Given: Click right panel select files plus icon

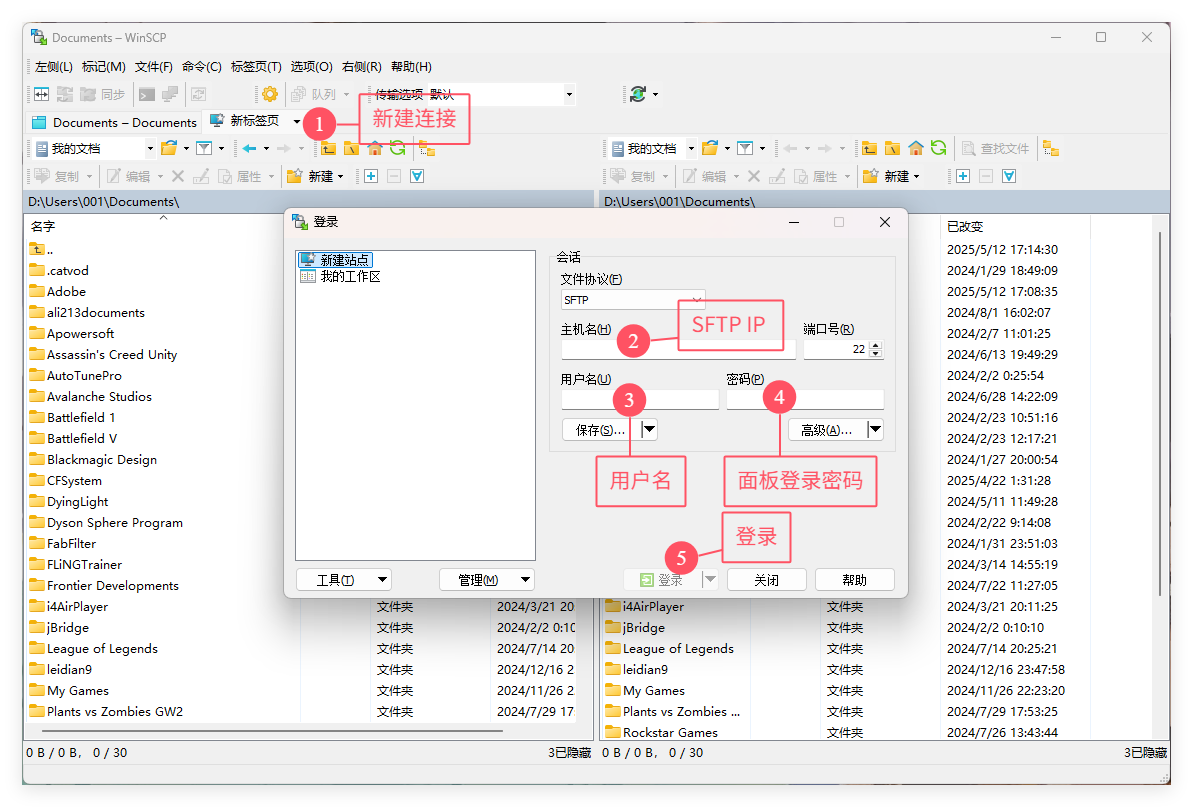Looking at the screenshot, I should 962,176.
